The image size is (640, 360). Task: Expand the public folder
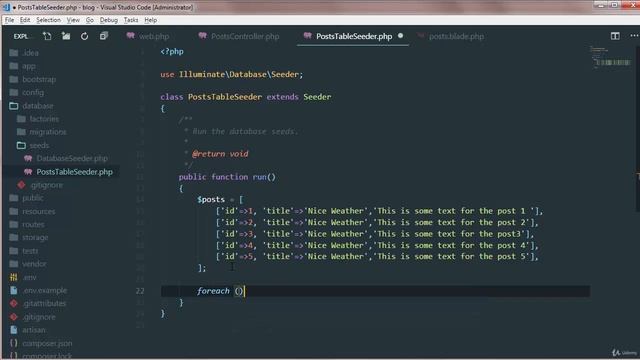[x=33, y=198]
